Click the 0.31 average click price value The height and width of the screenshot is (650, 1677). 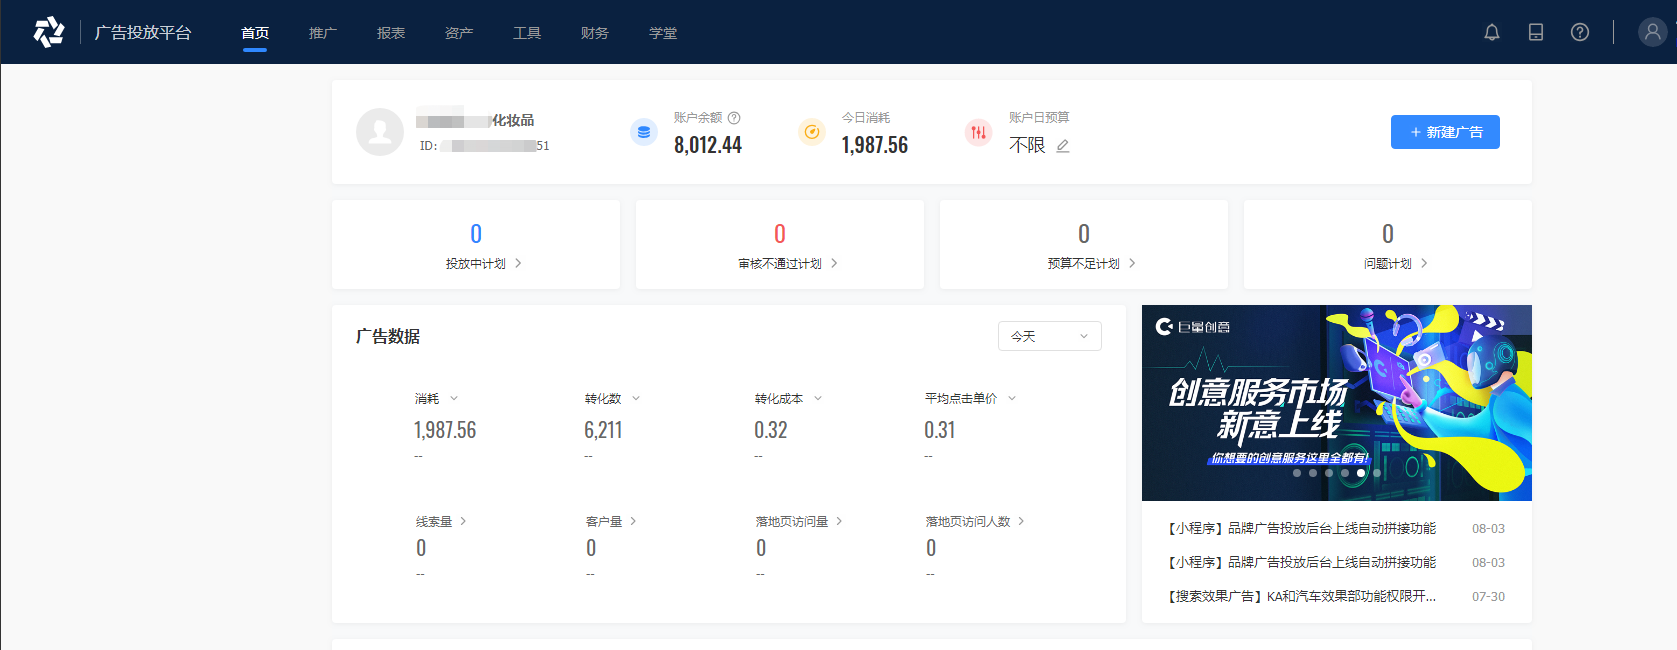pyautogui.click(x=940, y=430)
